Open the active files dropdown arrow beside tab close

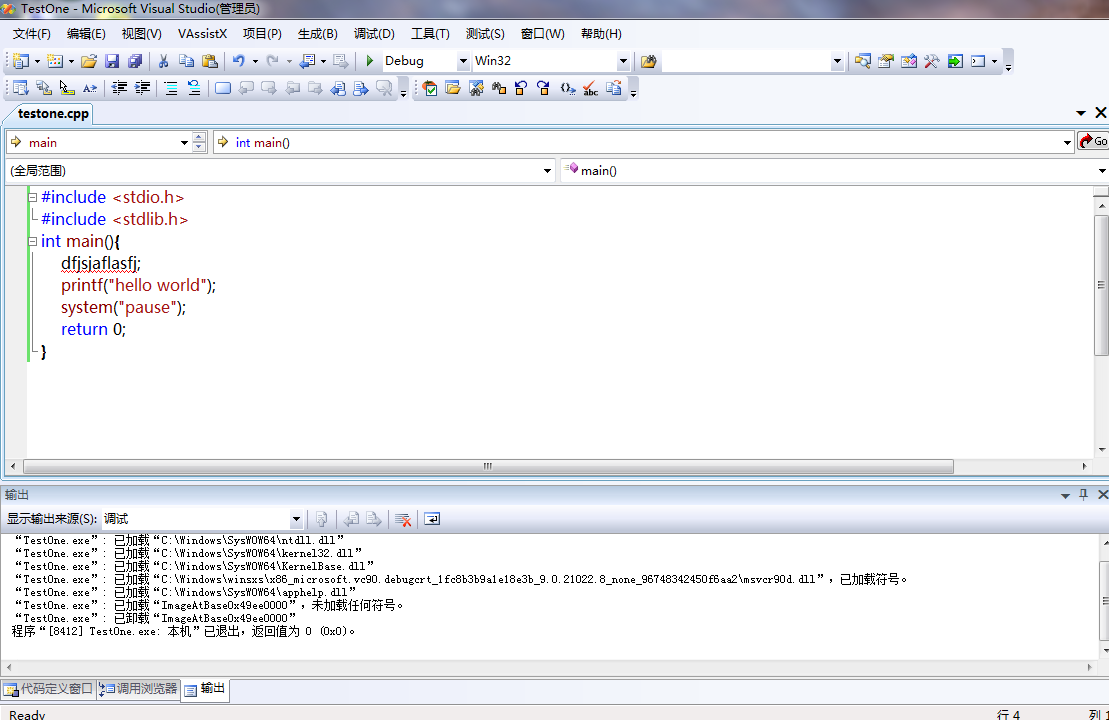click(x=1081, y=113)
